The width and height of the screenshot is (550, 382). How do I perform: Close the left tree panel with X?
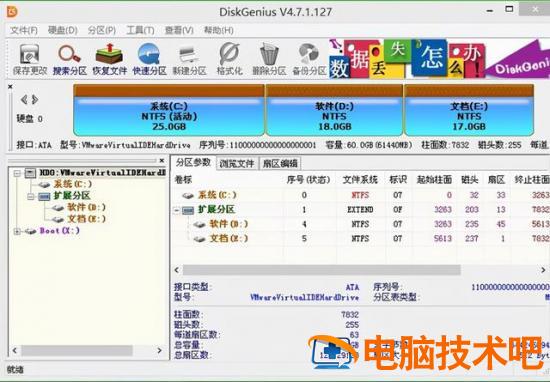pyautogui.click(x=162, y=160)
